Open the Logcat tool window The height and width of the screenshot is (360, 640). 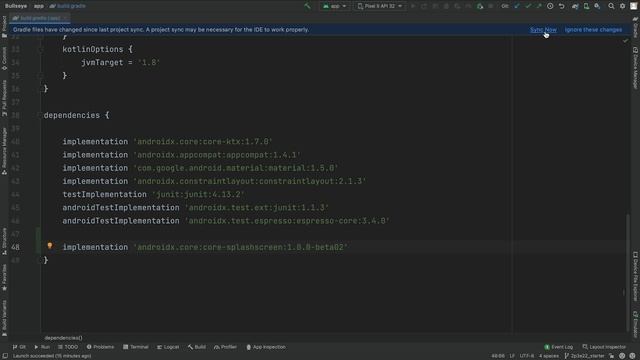(168, 347)
